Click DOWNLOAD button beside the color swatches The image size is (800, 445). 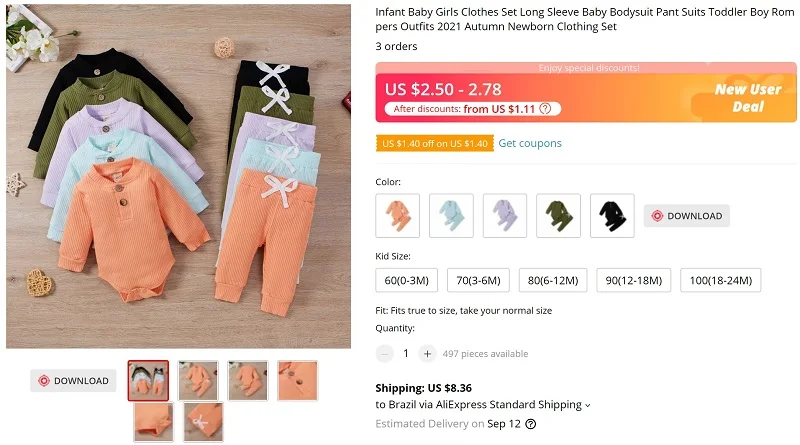pos(687,216)
